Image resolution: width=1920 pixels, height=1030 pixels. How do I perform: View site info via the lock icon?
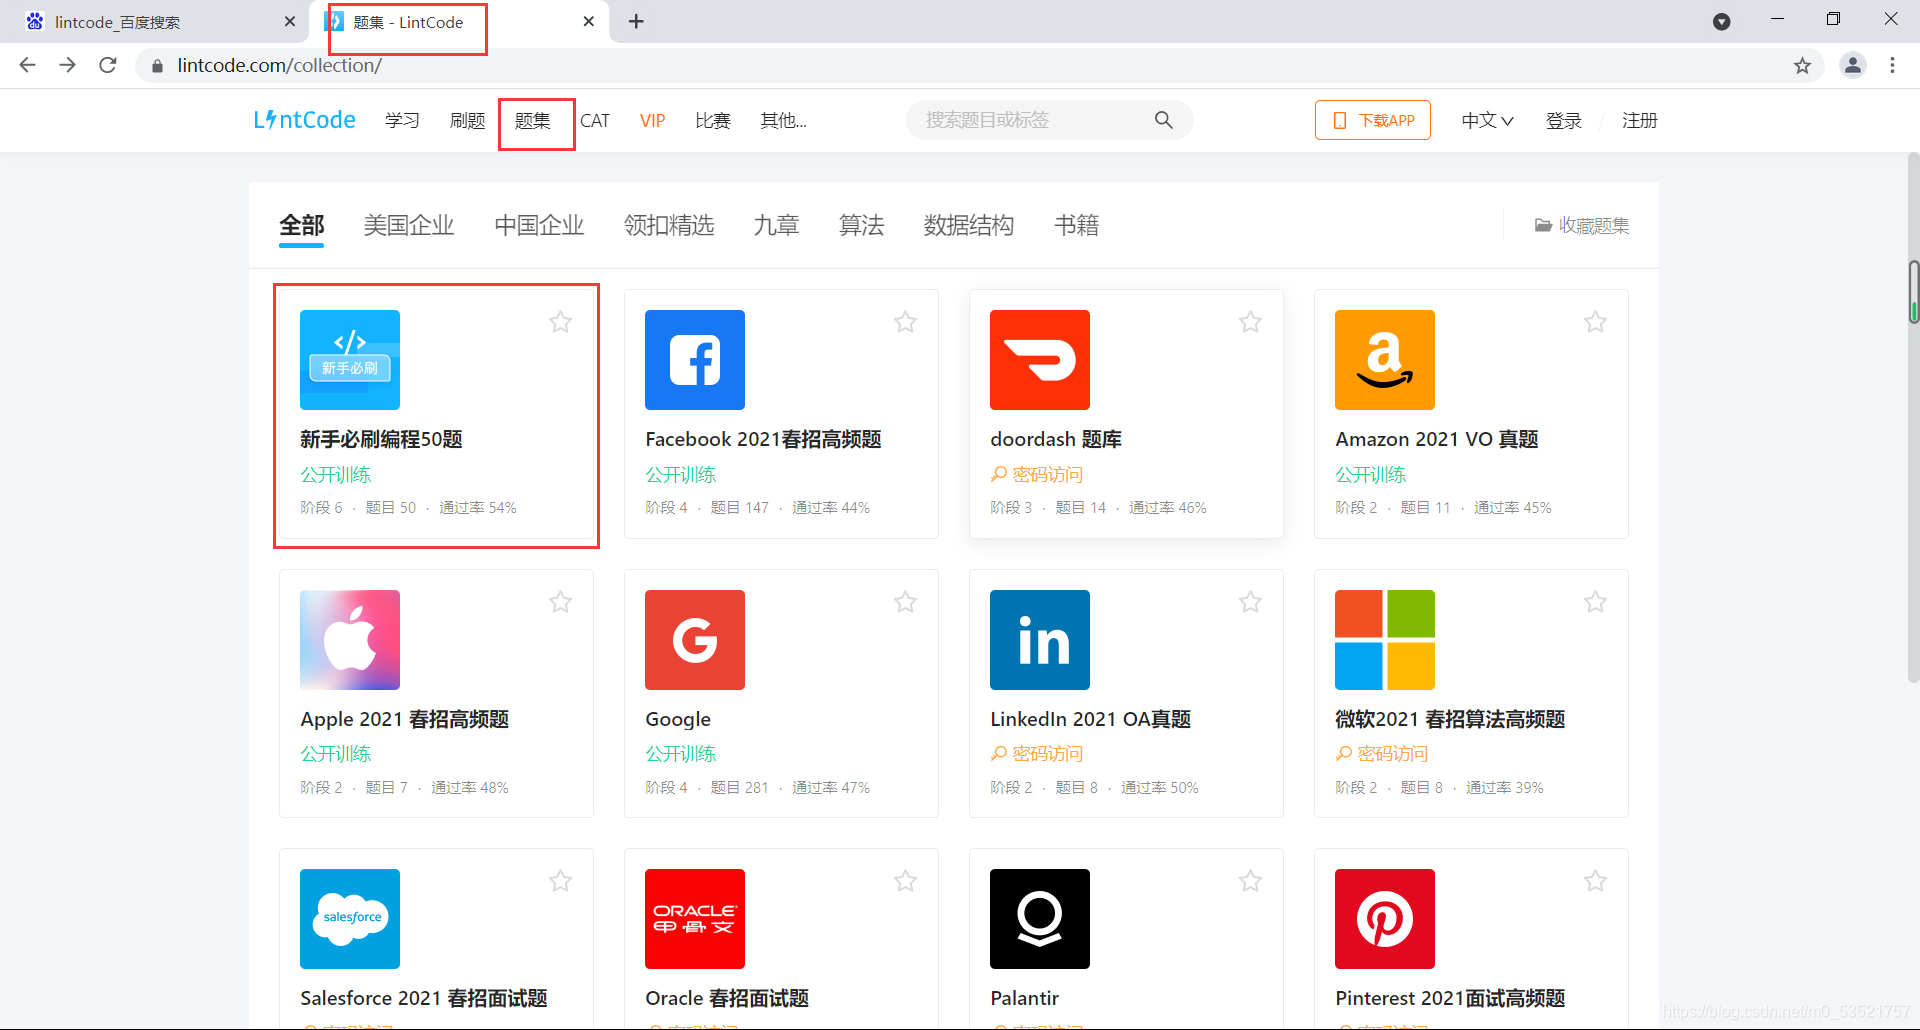pyautogui.click(x=157, y=66)
